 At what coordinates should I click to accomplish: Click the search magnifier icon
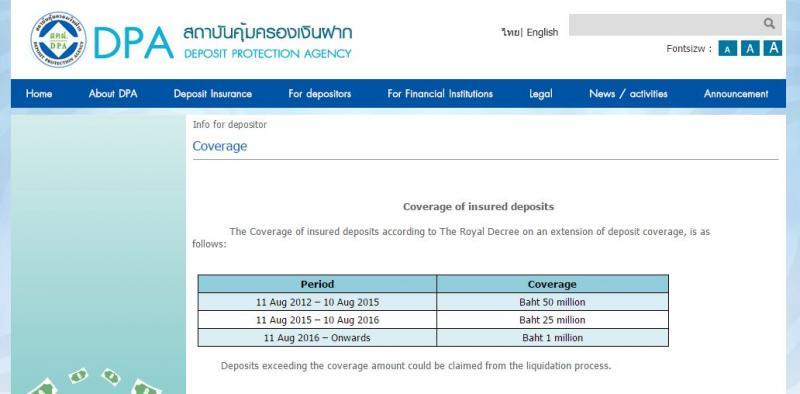[x=769, y=23]
